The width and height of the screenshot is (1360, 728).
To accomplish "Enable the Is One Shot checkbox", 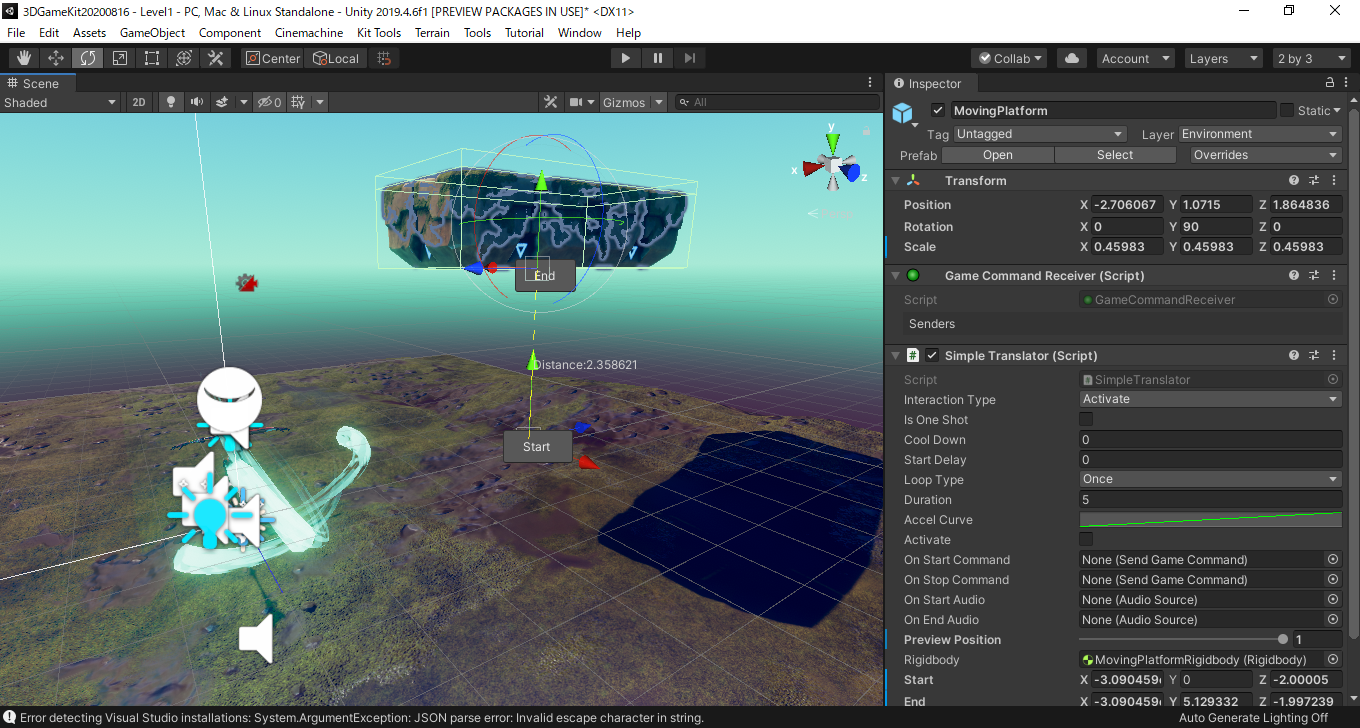I will coord(1086,420).
